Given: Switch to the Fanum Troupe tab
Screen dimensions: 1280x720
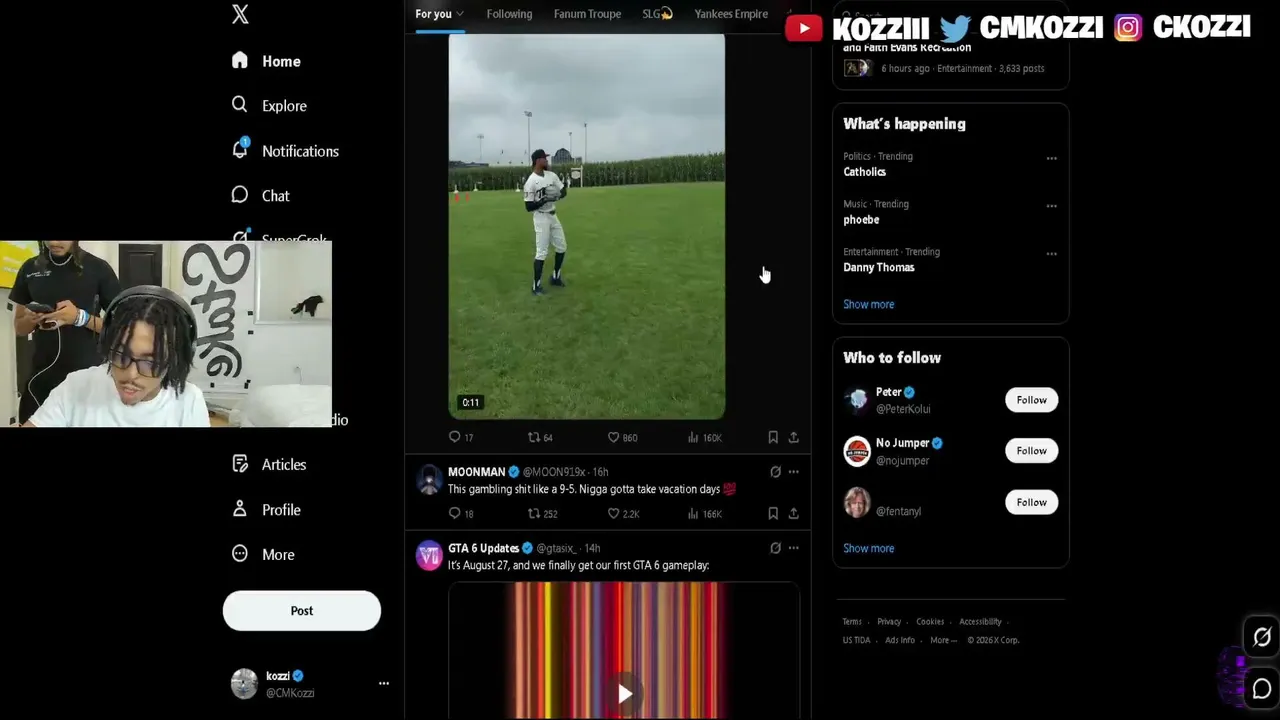Looking at the screenshot, I should [587, 14].
